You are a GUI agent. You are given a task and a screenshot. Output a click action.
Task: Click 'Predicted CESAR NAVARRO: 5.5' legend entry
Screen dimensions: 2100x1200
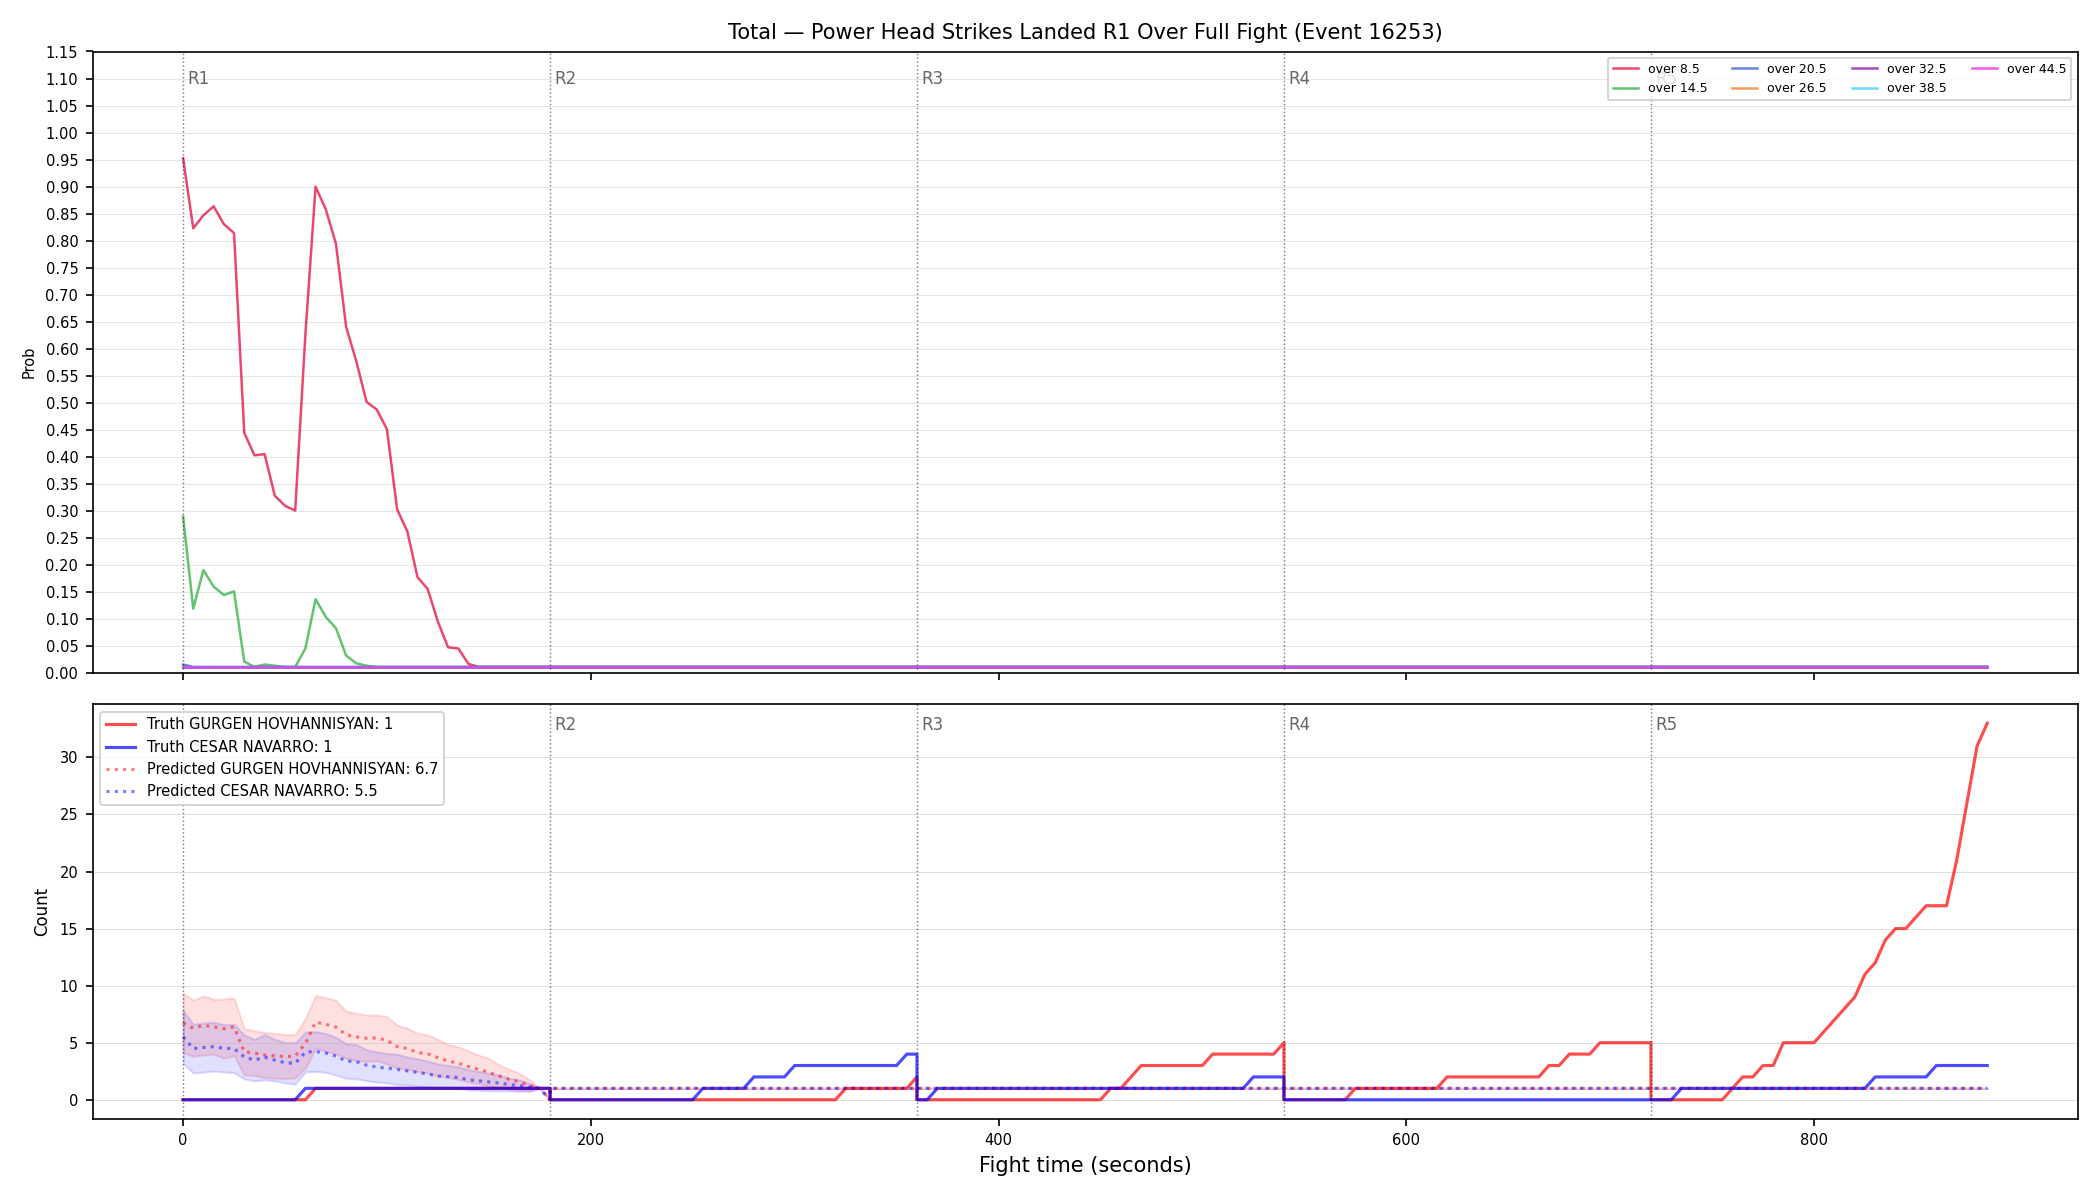coord(241,791)
